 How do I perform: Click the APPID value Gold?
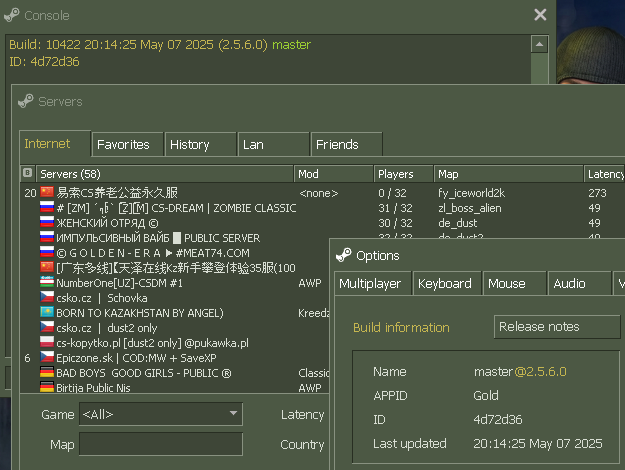pyautogui.click(x=485, y=395)
